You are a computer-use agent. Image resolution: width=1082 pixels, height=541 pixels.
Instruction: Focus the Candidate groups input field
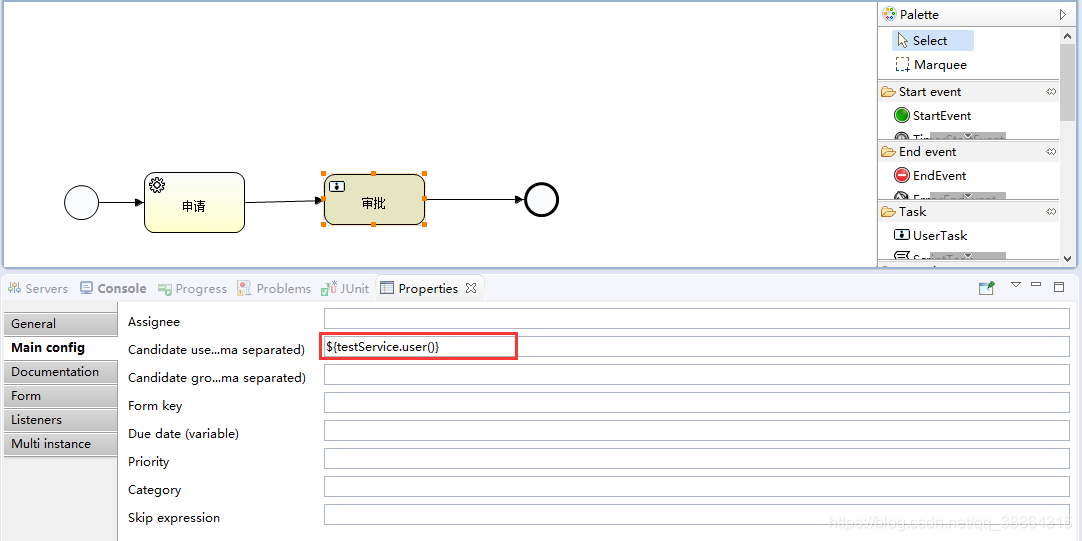[x=697, y=375]
